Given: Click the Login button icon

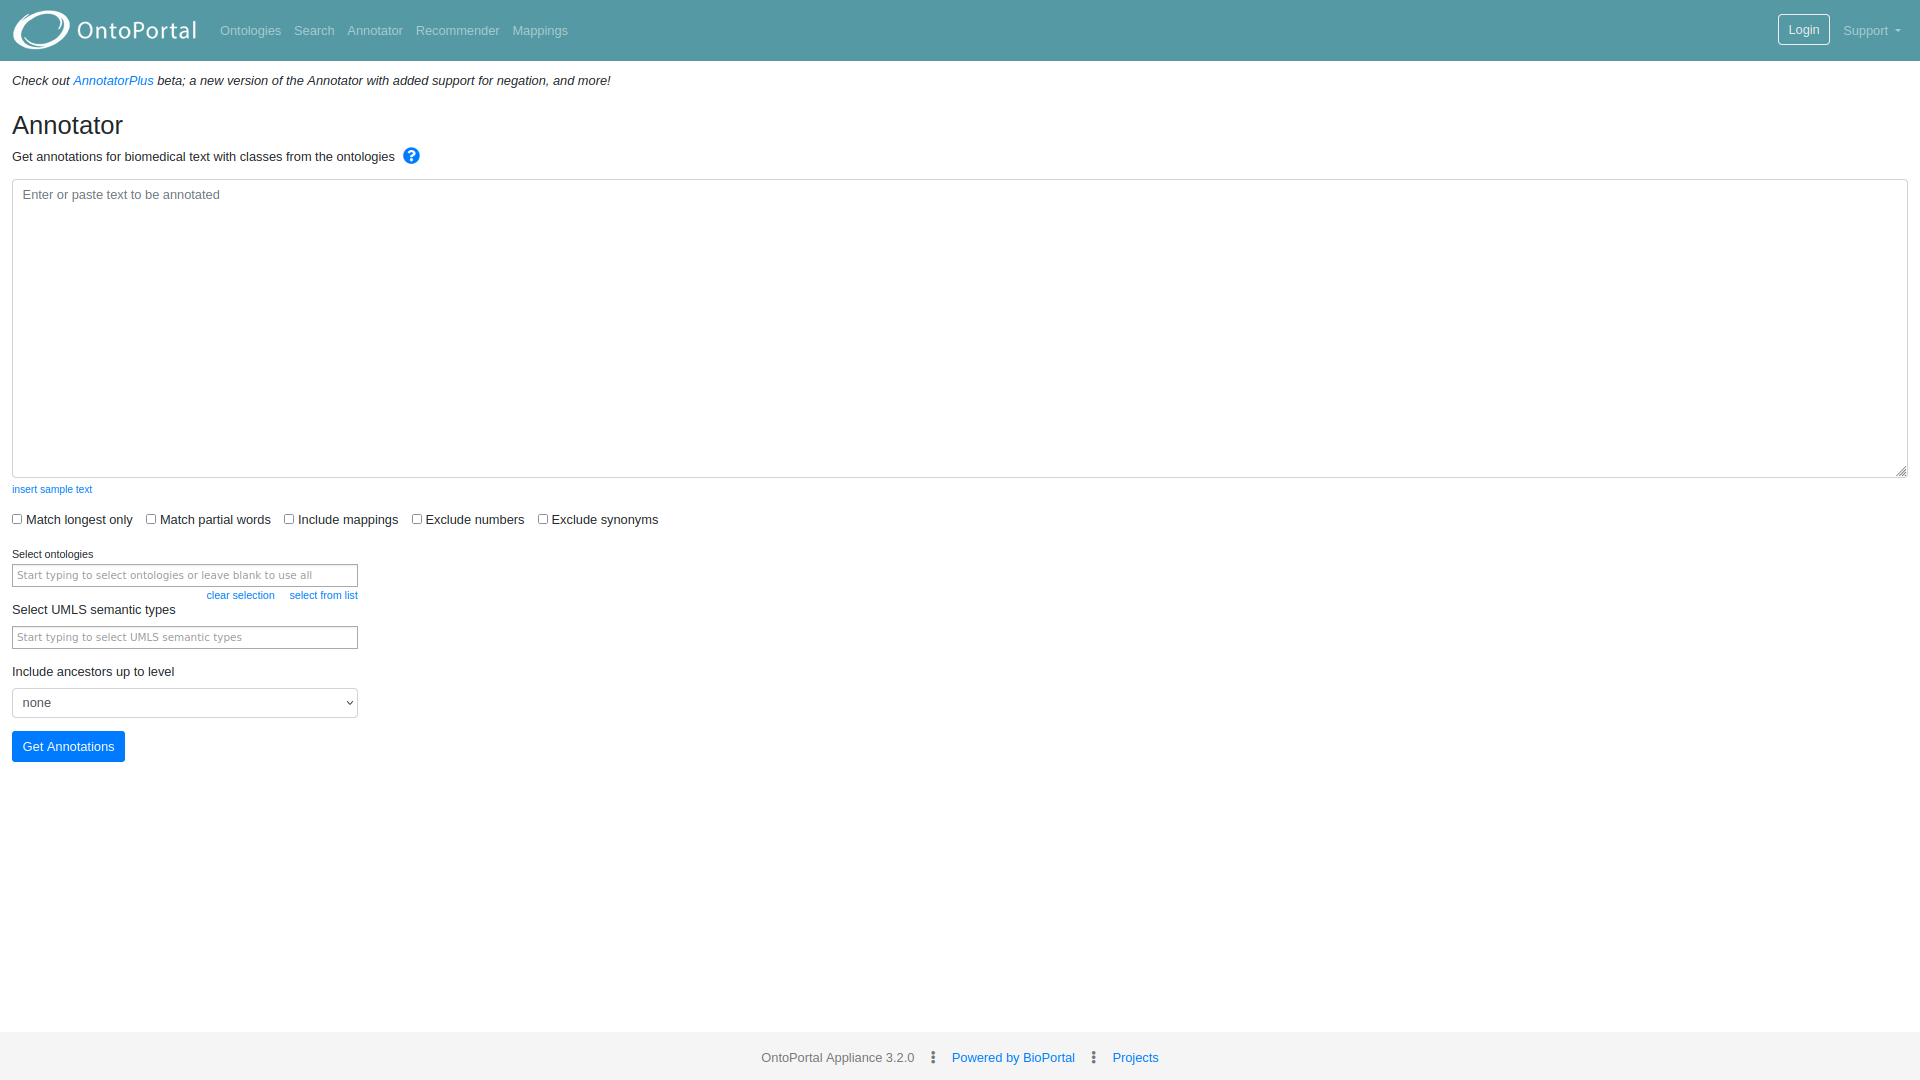Looking at the screenshot, I should 1803,29.
